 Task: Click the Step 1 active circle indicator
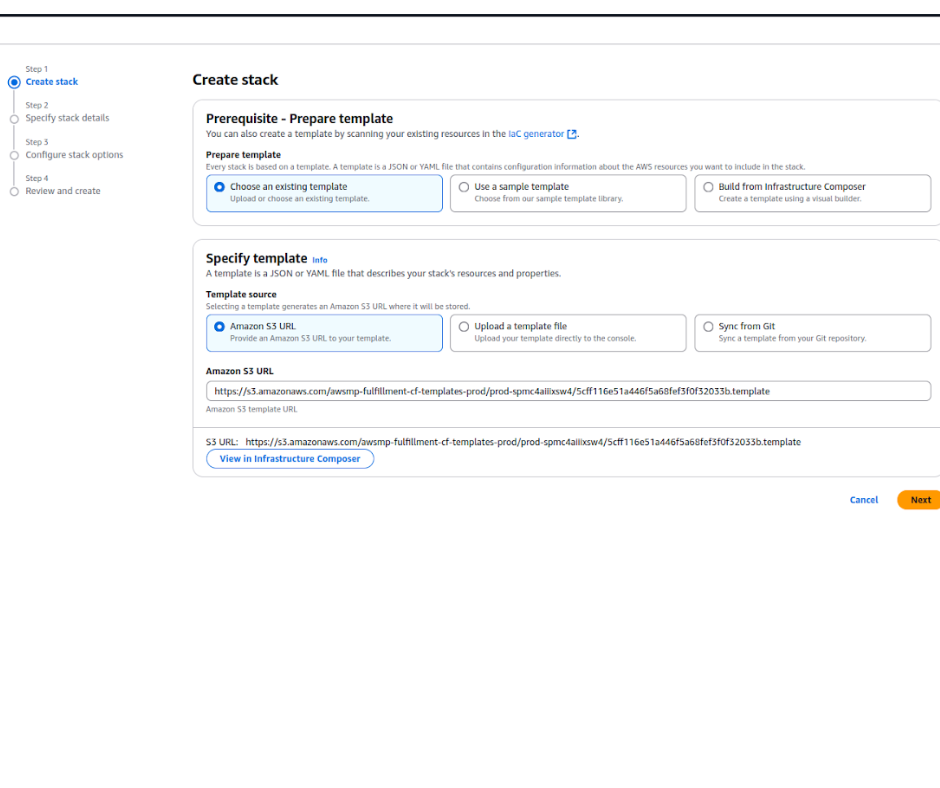(14, 82)
